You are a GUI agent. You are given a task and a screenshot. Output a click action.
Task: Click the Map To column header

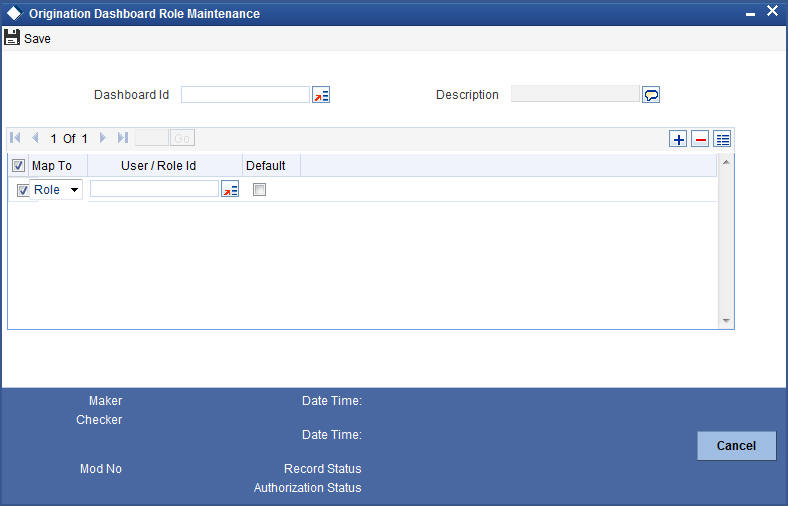tap(52, 166)
